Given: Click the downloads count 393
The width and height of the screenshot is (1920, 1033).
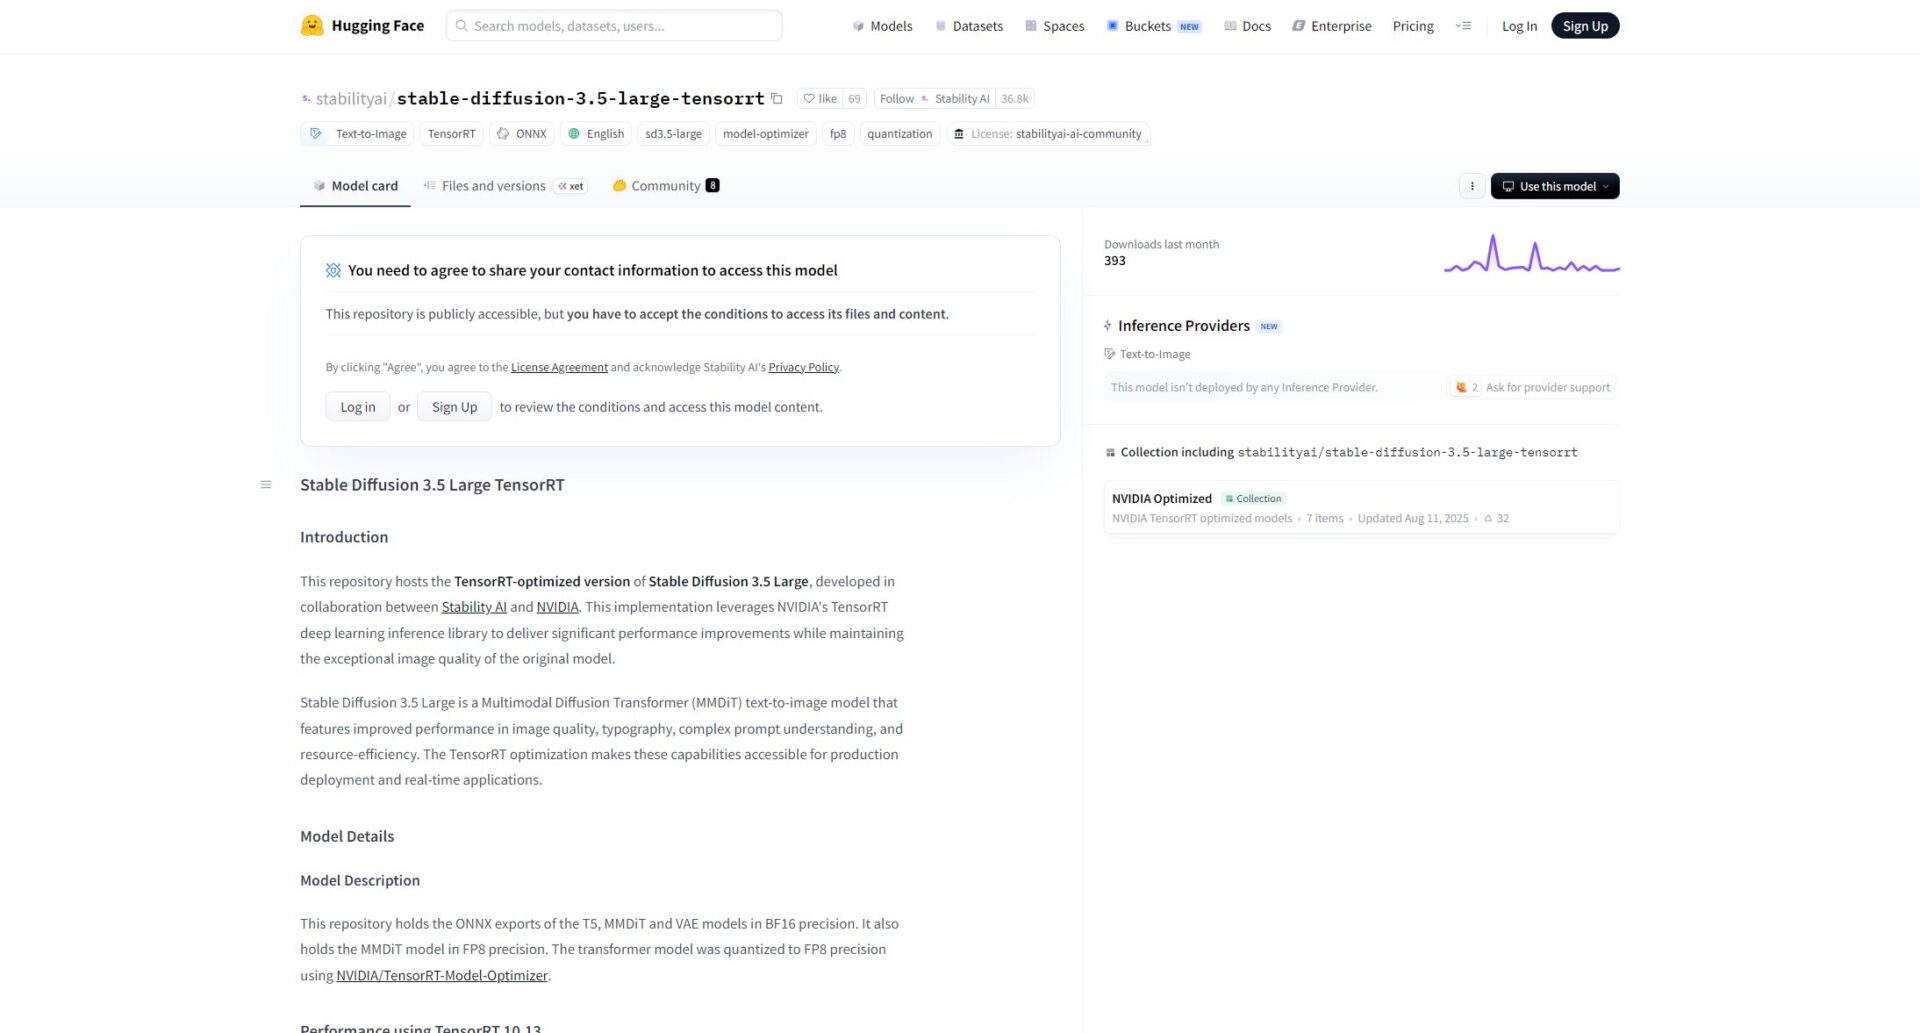Looking at the screenshot, I should (x=1115, y=261).
